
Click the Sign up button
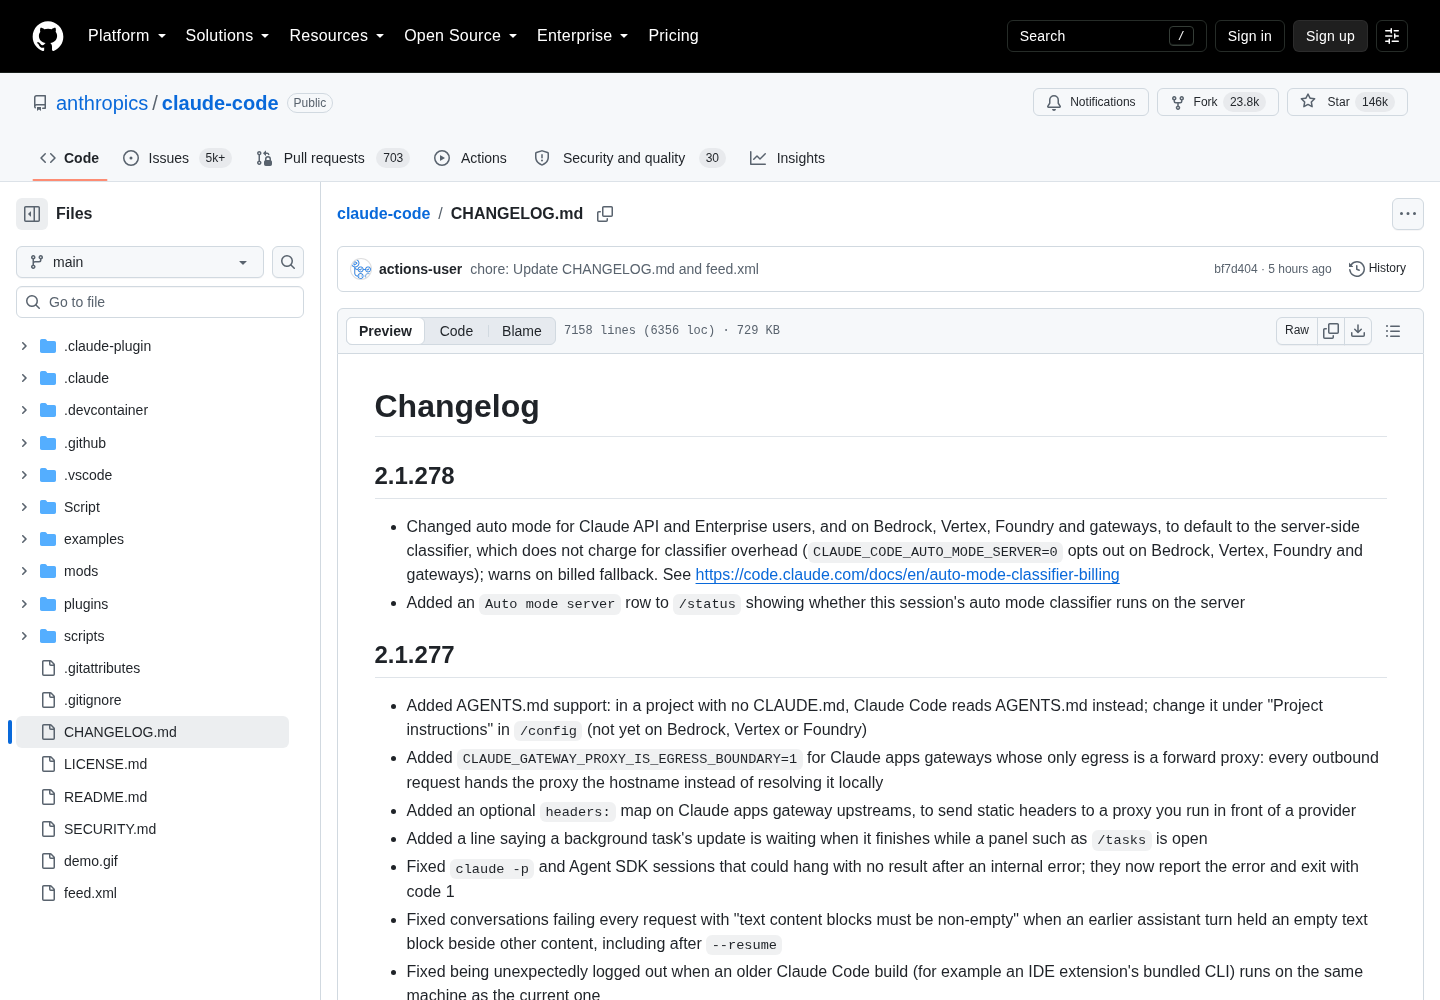tap(1330, 36)
